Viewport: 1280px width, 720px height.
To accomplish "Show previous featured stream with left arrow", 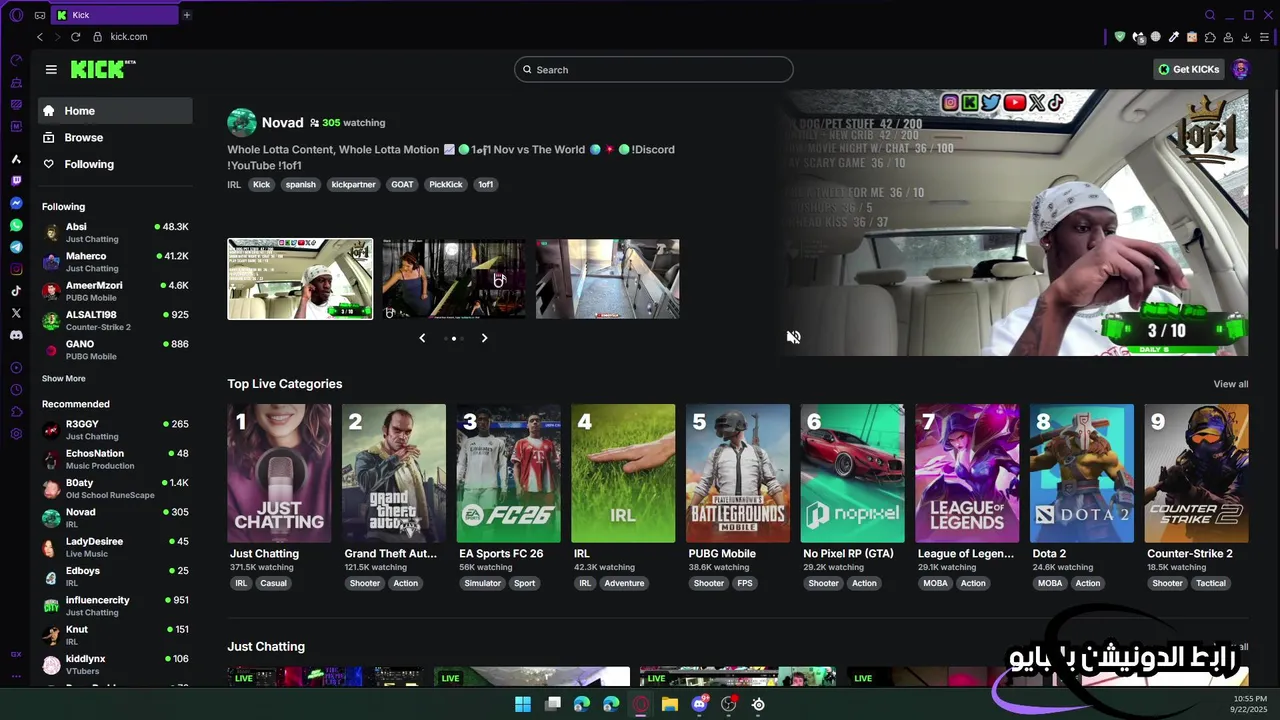I will pyautogui.click(x=422, y=338).
